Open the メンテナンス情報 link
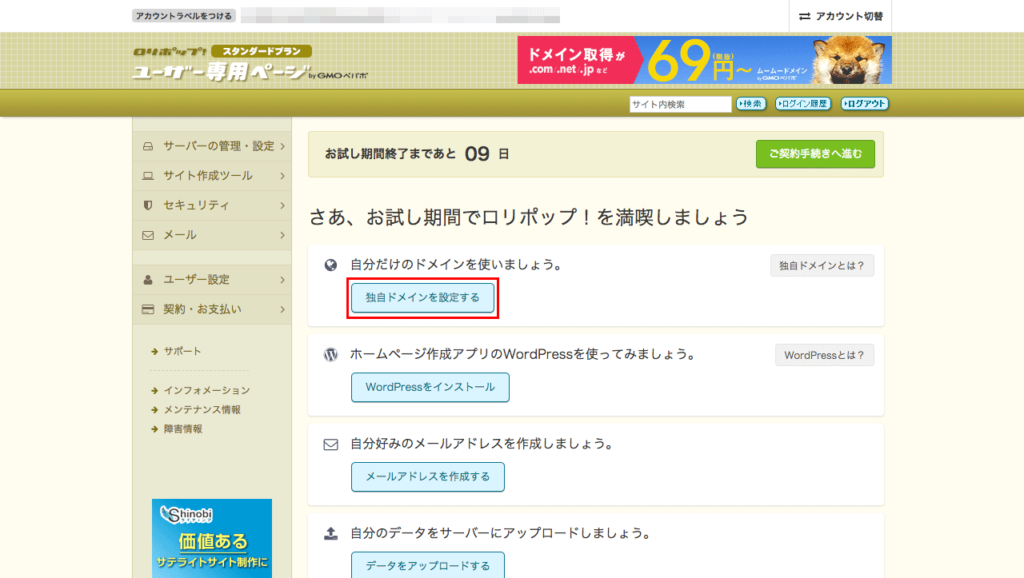Image resolution: width=1024 pixels, height=578 pixels. coord(202,409)
